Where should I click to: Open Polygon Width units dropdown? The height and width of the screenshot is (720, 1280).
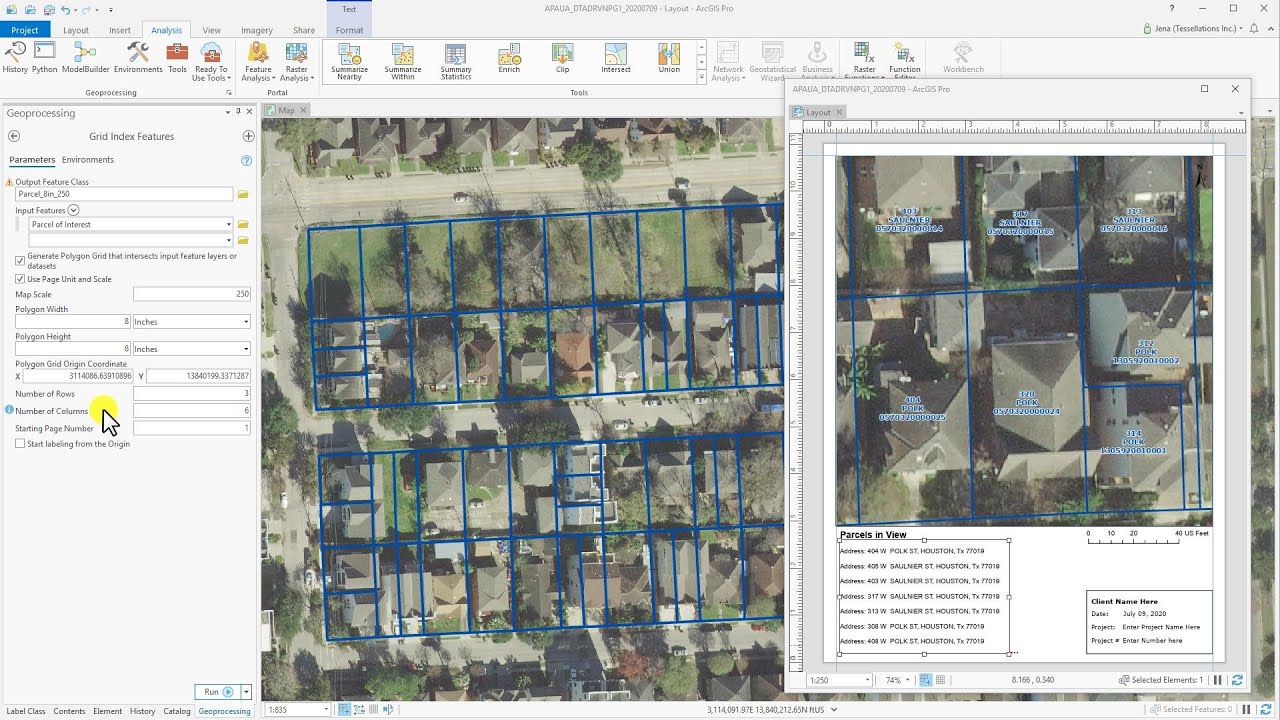(246, 322)
